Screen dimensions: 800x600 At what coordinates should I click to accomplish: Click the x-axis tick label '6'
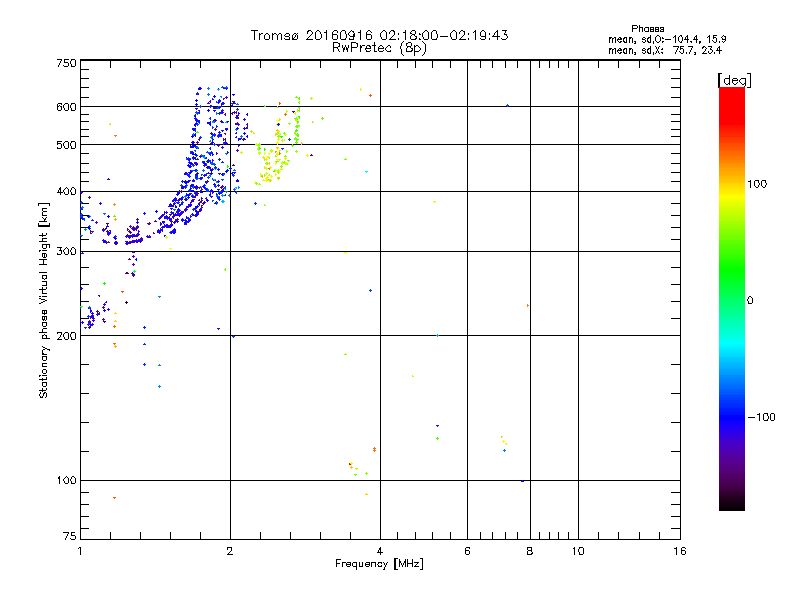point(467,551)
